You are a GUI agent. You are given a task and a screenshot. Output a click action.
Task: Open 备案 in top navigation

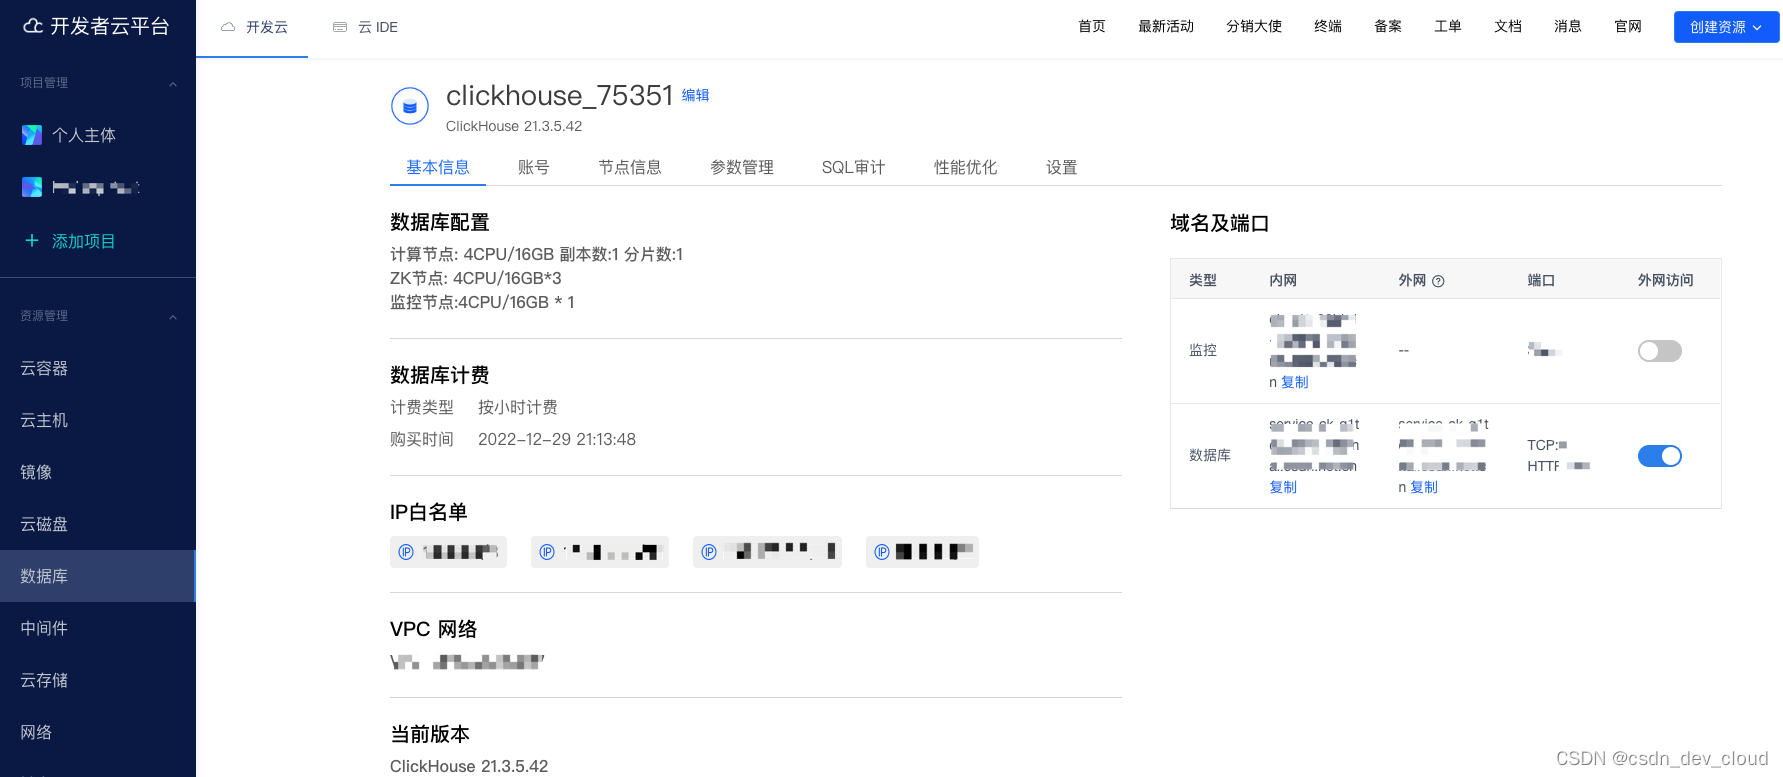point(1388,26)
